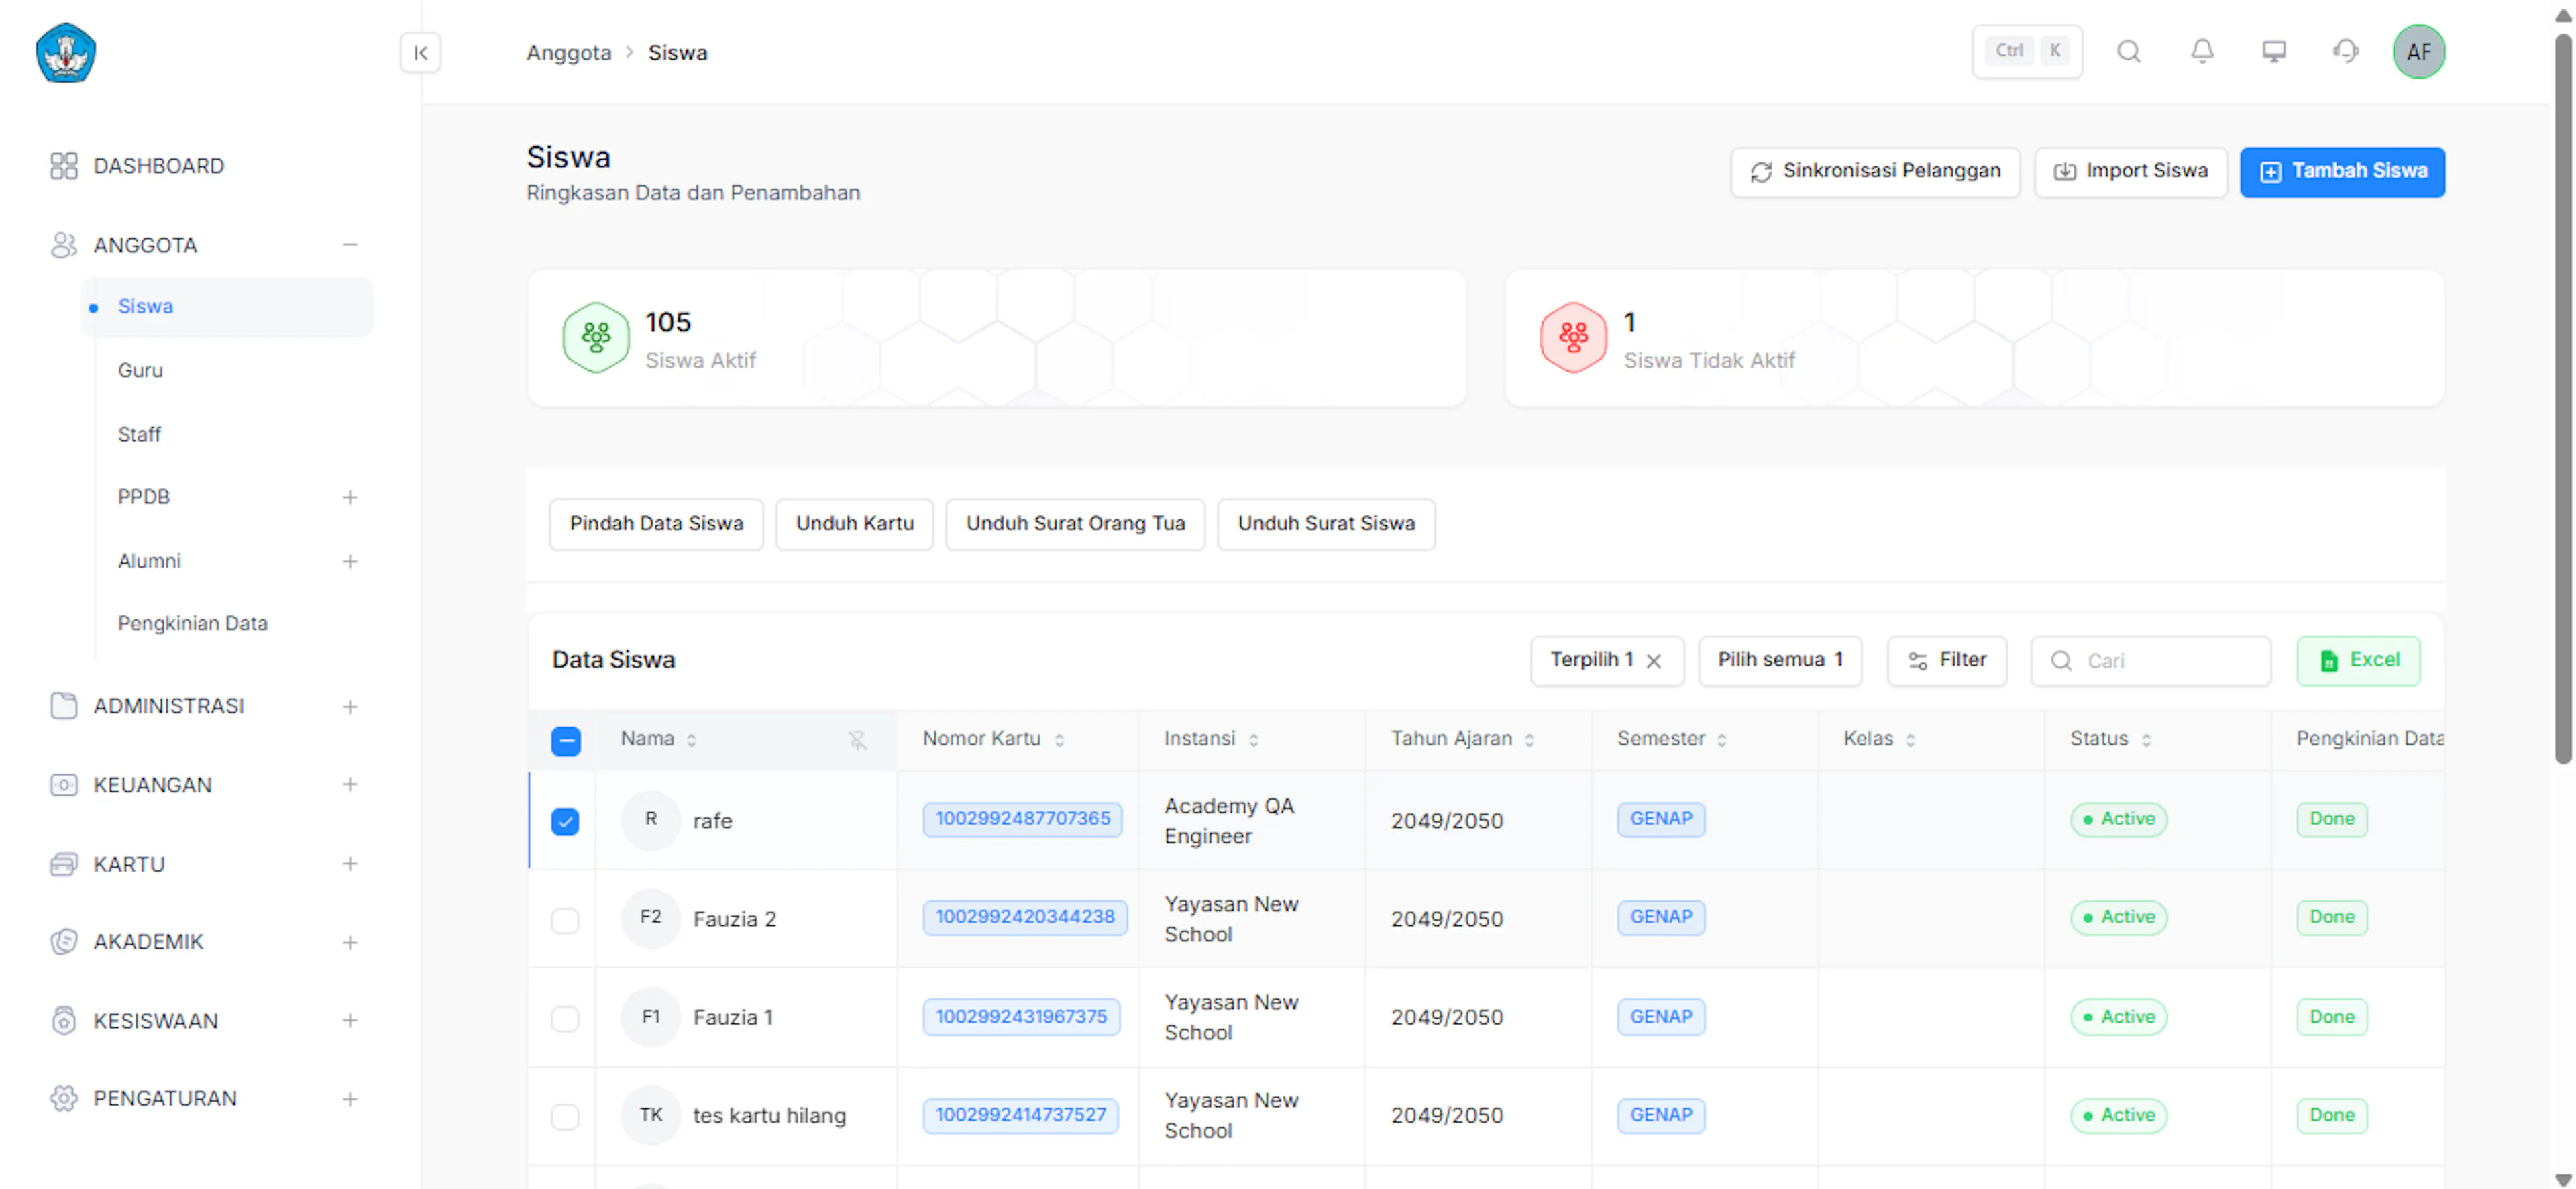Expand the ADMINISTRASI menu plus

pyautogui.click(x=350, y=707)
